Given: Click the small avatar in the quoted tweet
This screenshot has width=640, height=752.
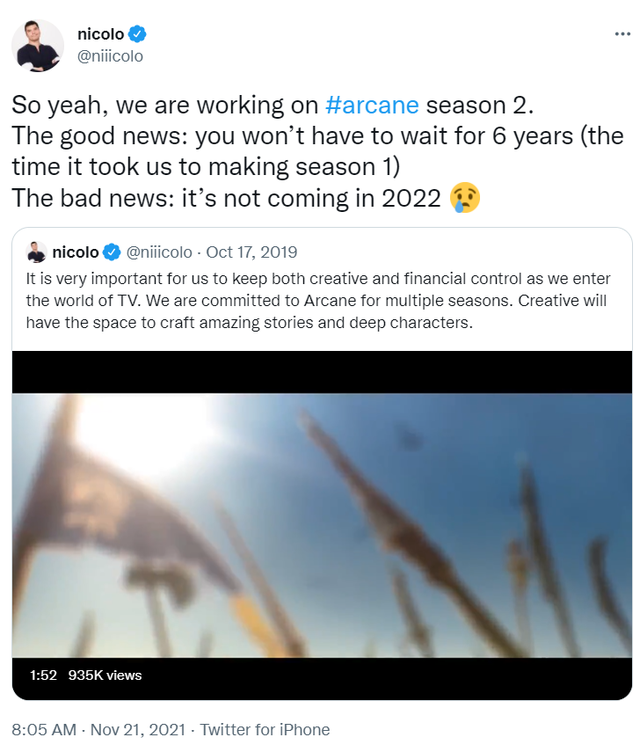Looking at the screenshot, I should (x=36, y=252).
